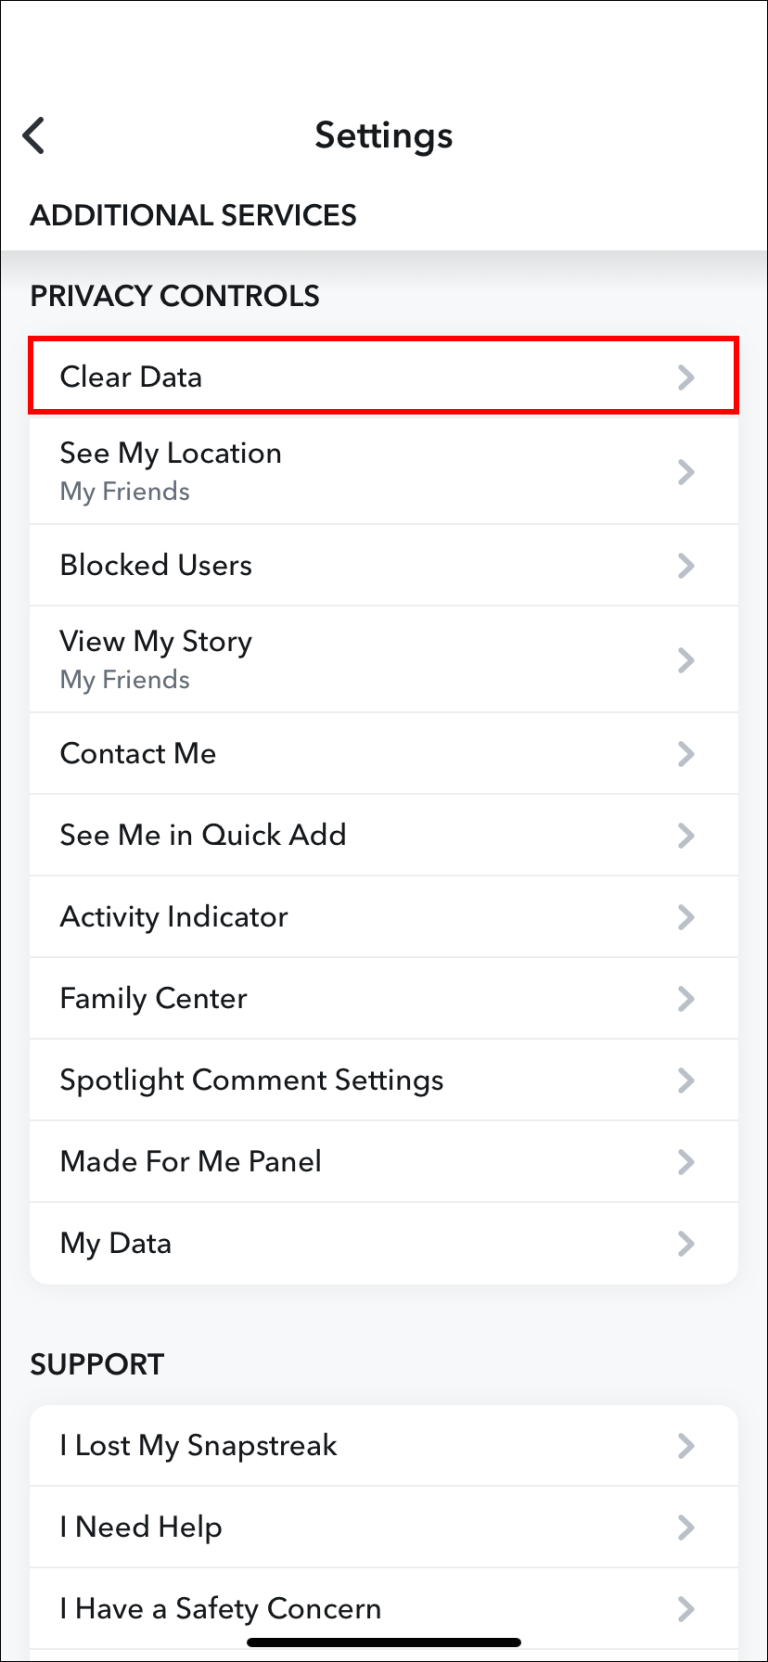The width and height of the screenshot is (768, 1662).
Task: Select I Lost My Snapstreak
Action: point(199,1445)
